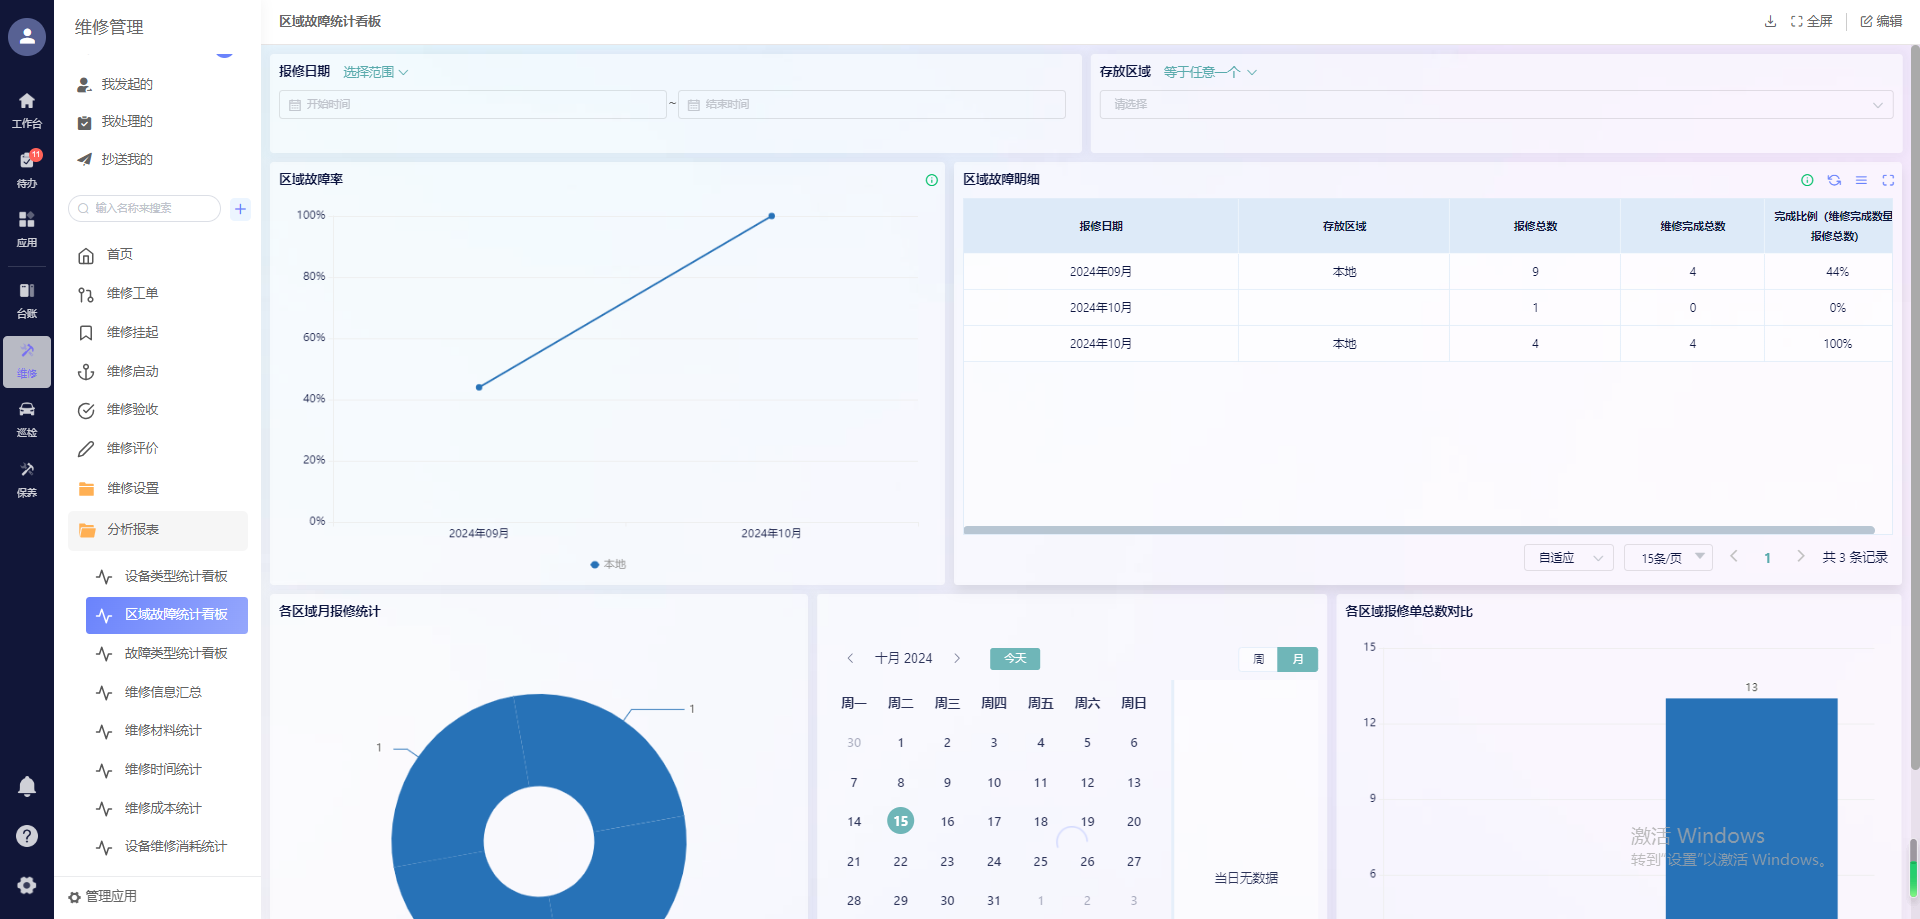Toggle the 本地 legend series
1920x919 pixels.
pos(608,565)
